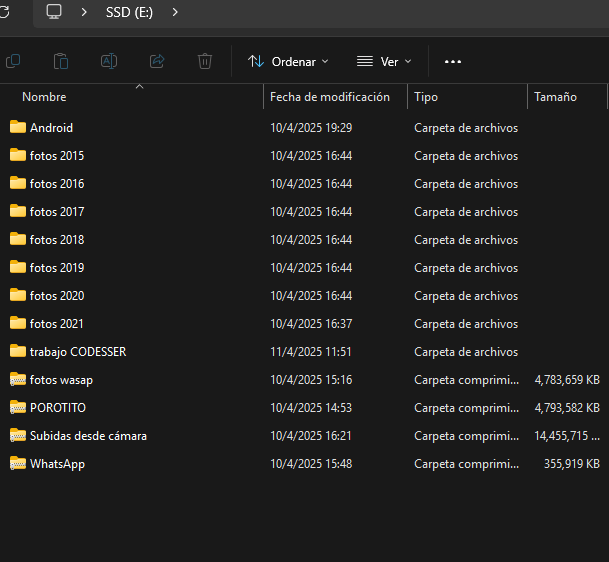Open the Ordenar sort dropdown
This screenshot has width=609, height=562.
point(288,62)
